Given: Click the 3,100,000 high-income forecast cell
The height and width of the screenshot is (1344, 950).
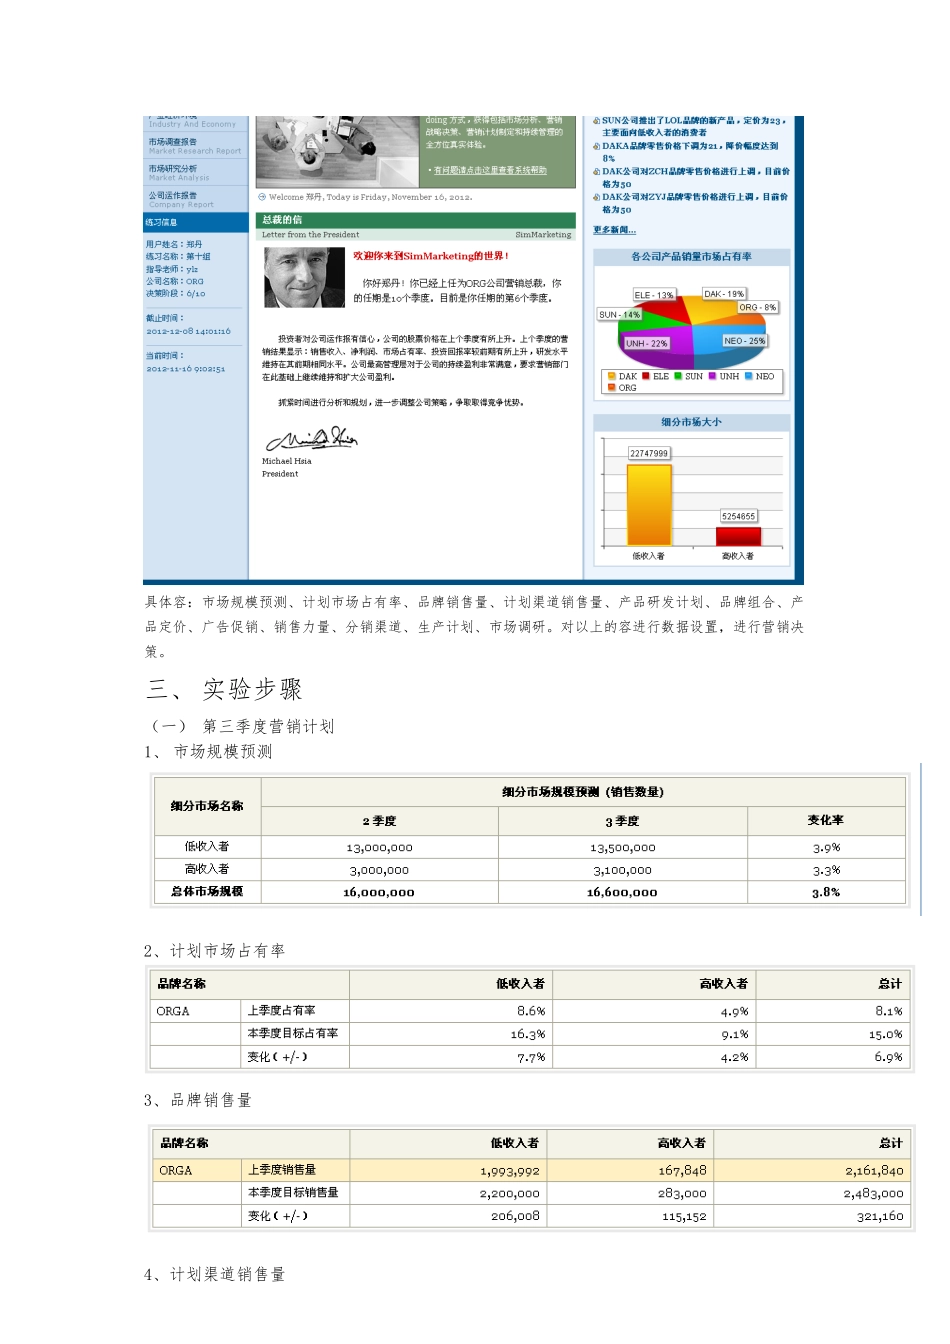Looking at the screenshot, I should point(623,871).
